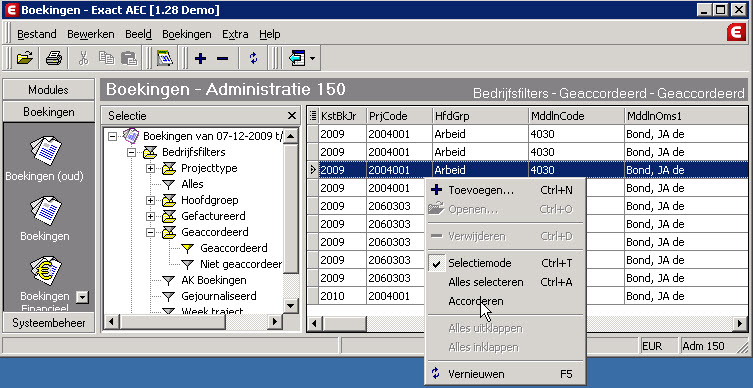Click the calendar period toolbar icon
This screenshot has width=753, height=388.
[x=165, y=59]
